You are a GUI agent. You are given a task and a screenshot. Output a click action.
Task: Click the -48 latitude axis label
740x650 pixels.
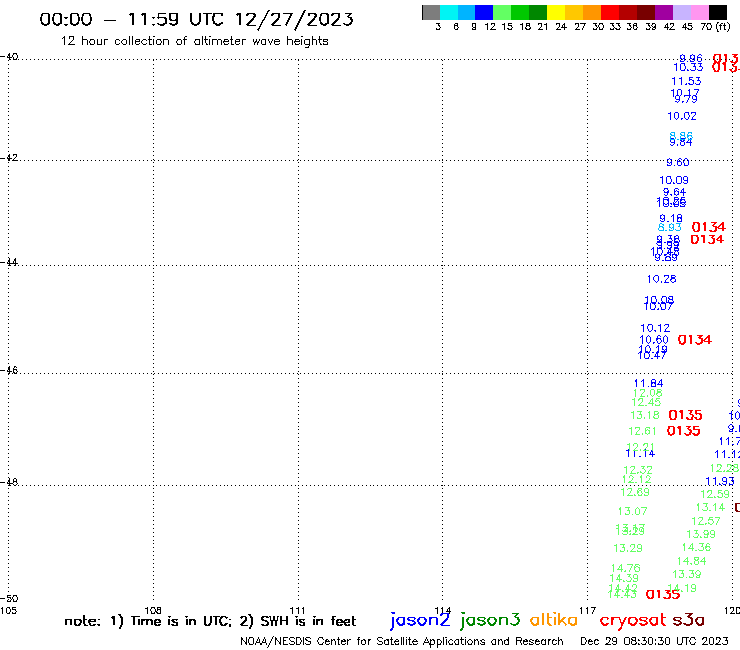click(9, 482)
